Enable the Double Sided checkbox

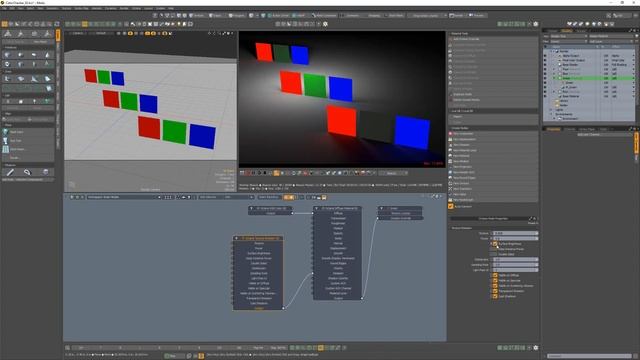(x=495, y=254)
